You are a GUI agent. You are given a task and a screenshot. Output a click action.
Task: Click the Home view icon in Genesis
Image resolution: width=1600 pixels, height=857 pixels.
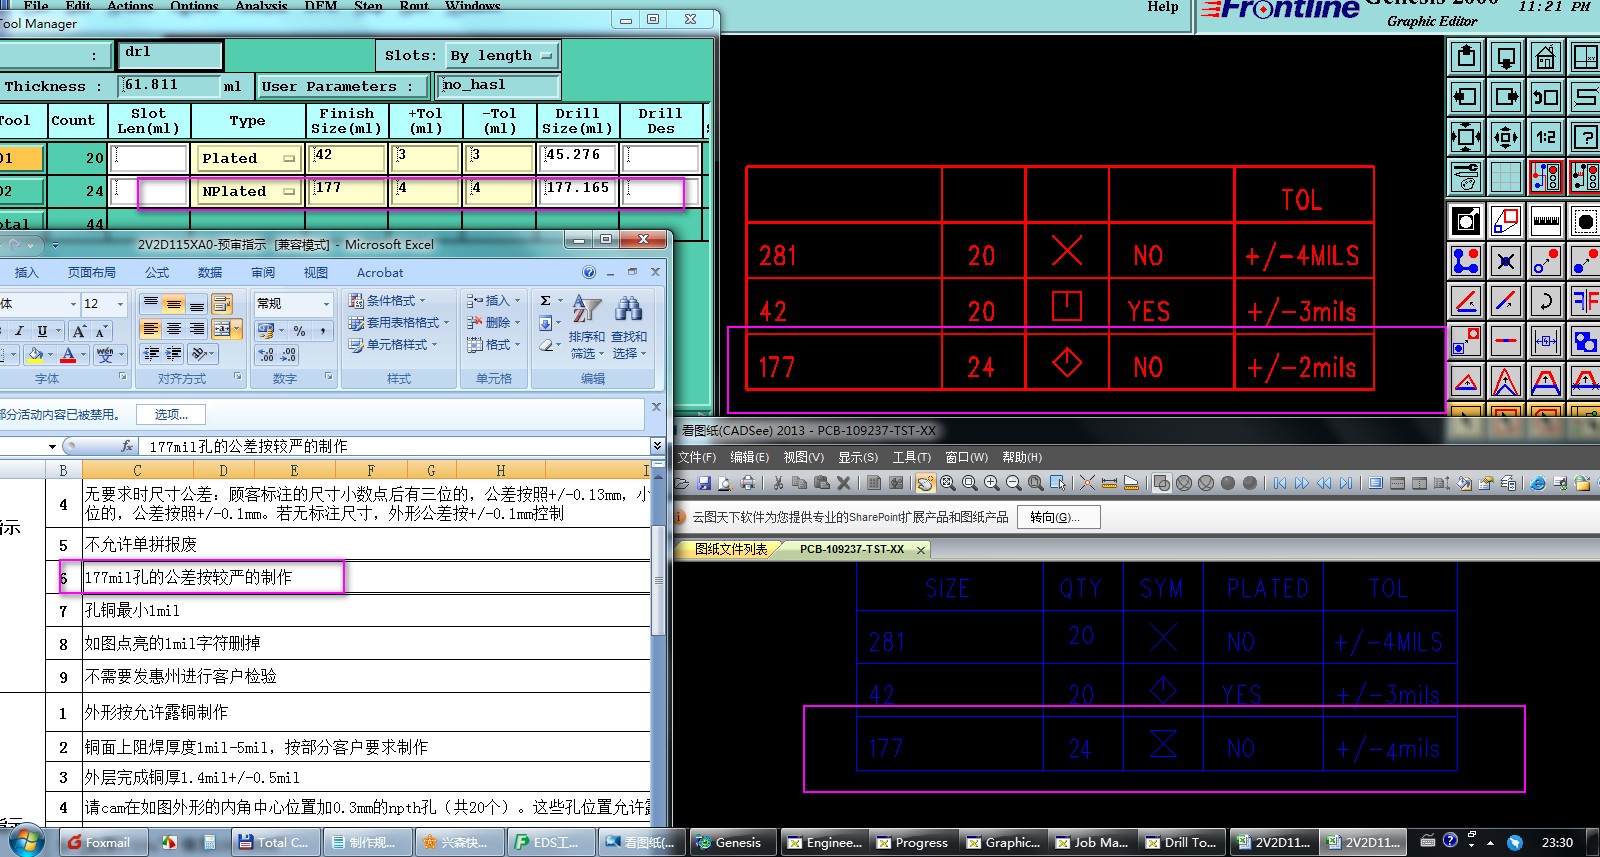[x=1545, y=57]
